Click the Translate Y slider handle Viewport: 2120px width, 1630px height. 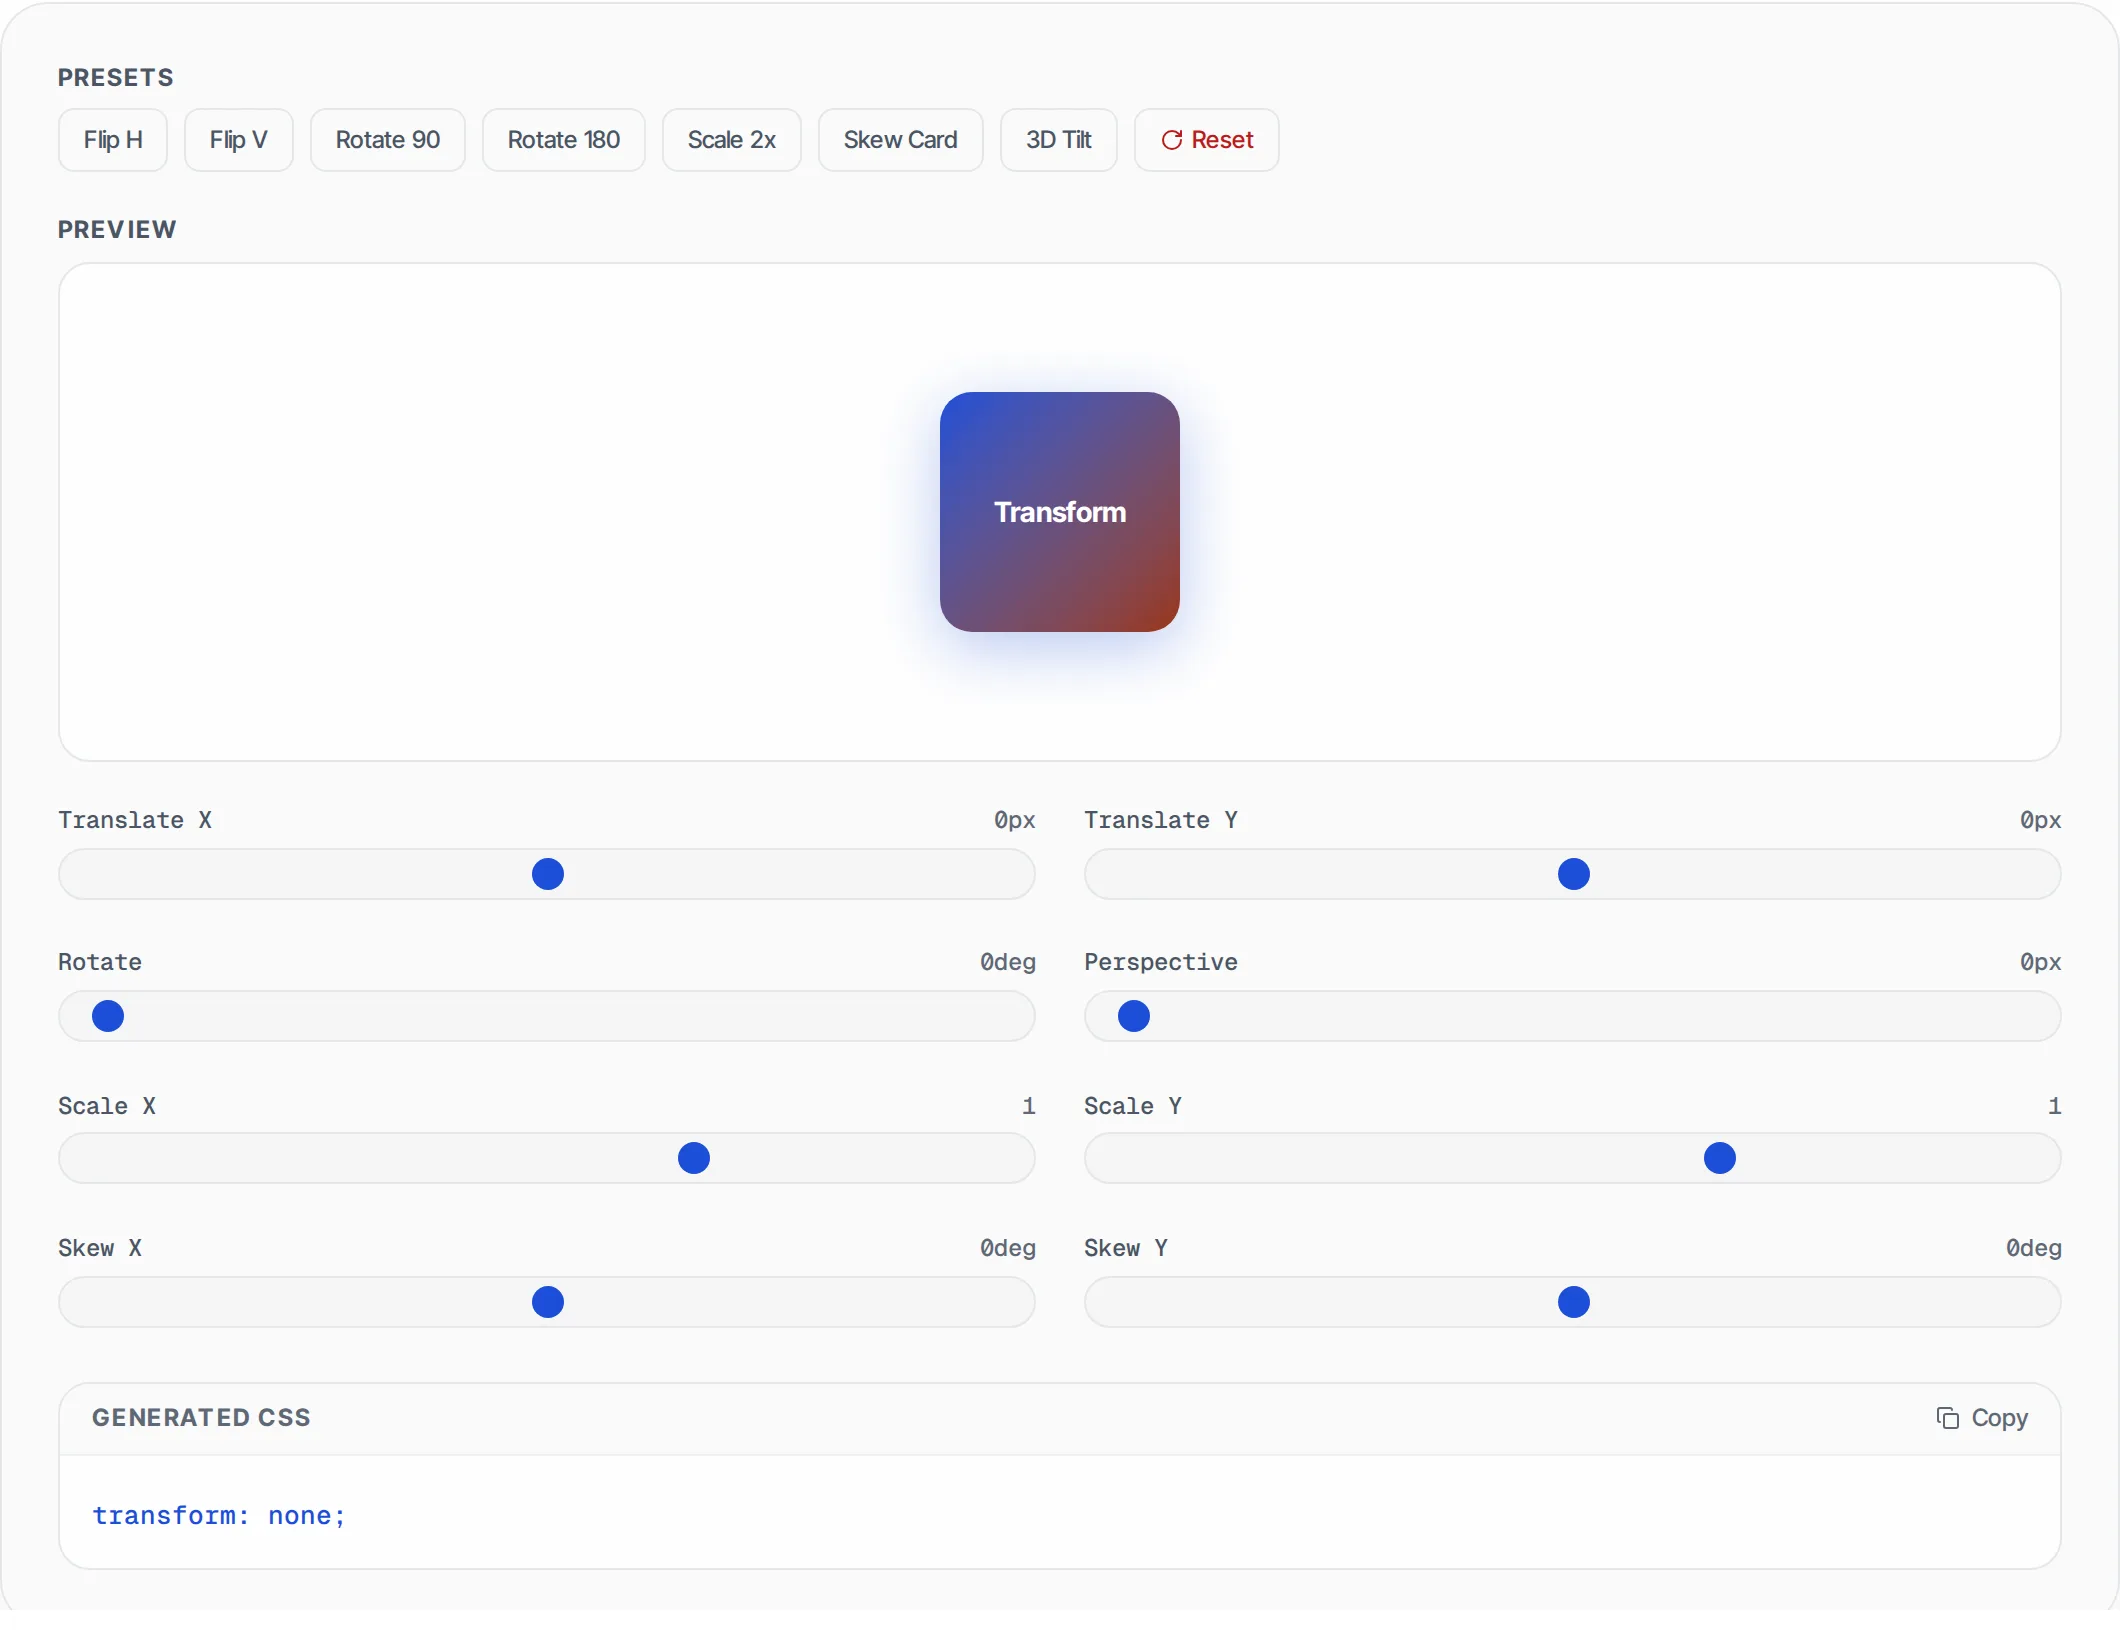click(x=1574, y=874)
